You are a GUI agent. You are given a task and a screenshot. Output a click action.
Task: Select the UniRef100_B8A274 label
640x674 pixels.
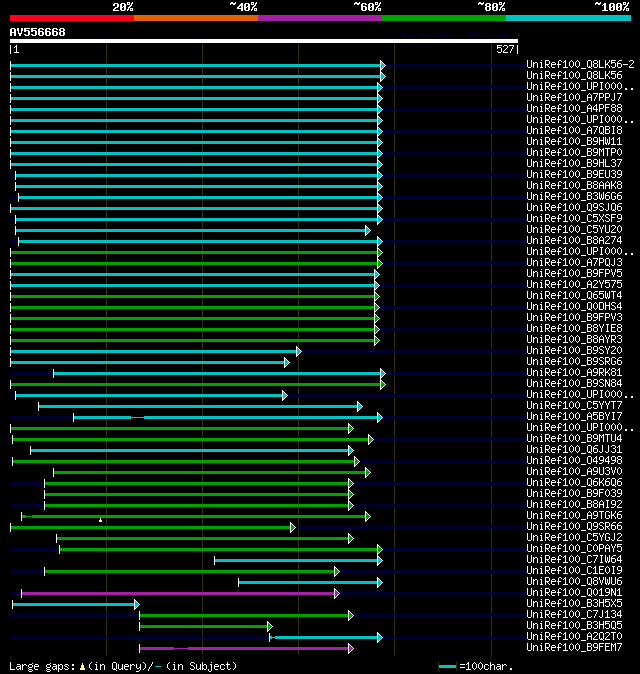574,241
